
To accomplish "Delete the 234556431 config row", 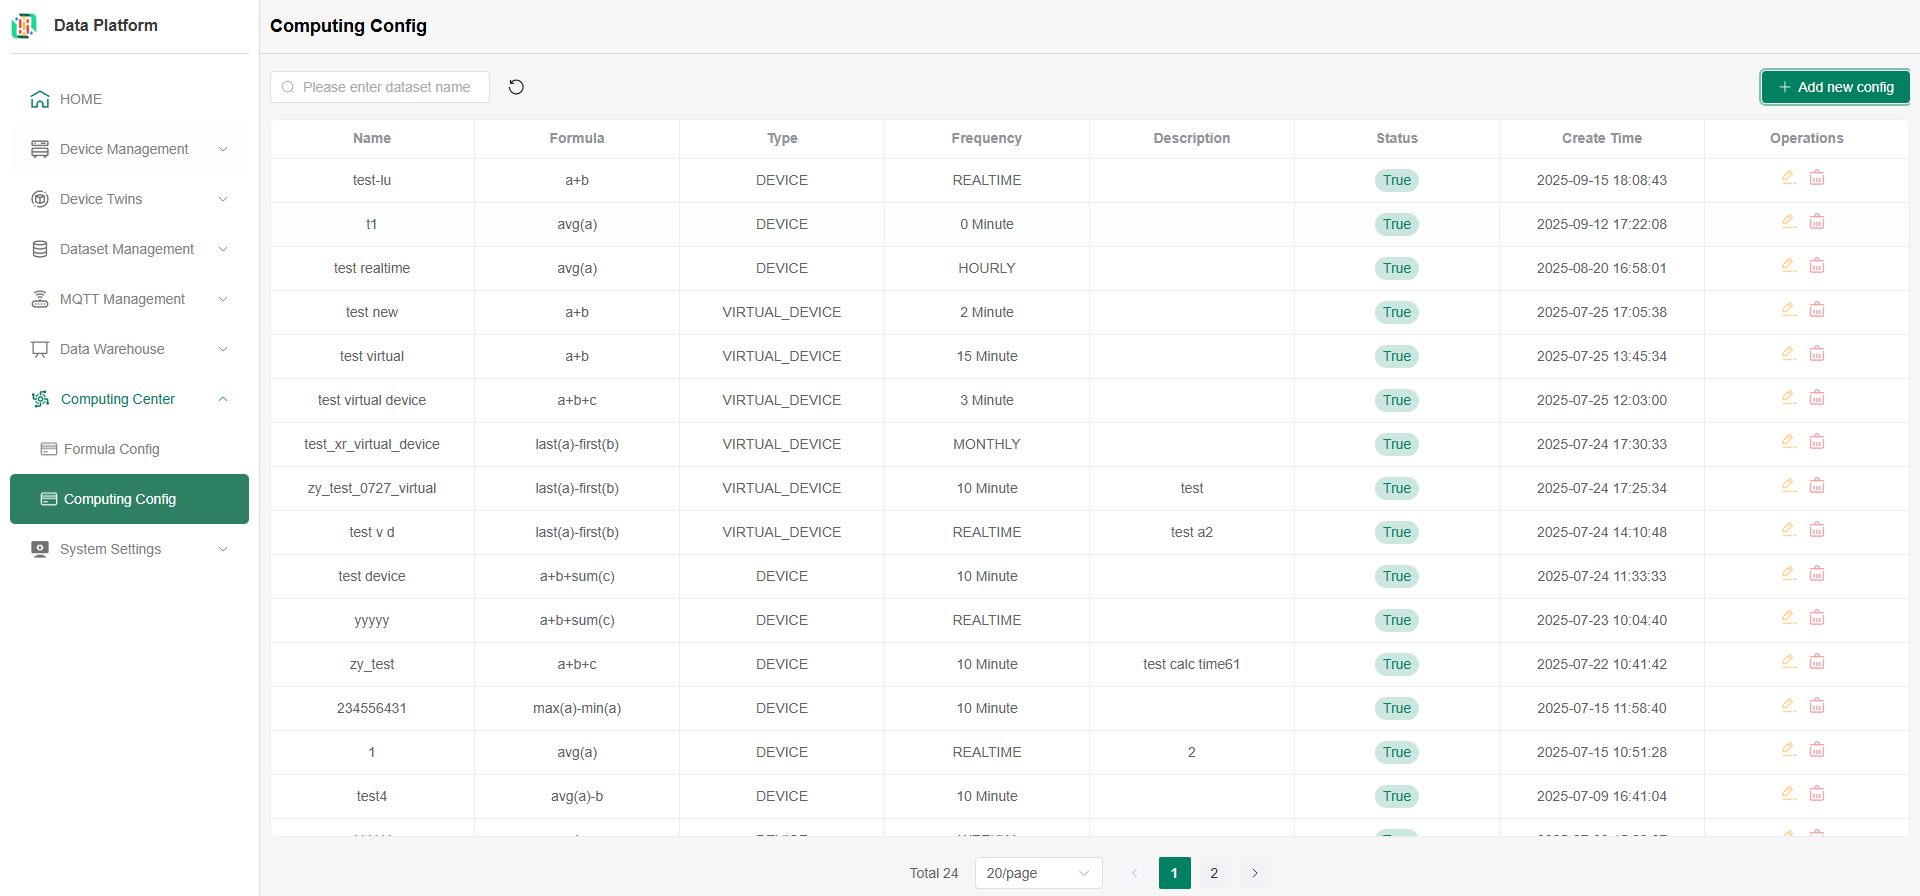I will [1817, 706].
